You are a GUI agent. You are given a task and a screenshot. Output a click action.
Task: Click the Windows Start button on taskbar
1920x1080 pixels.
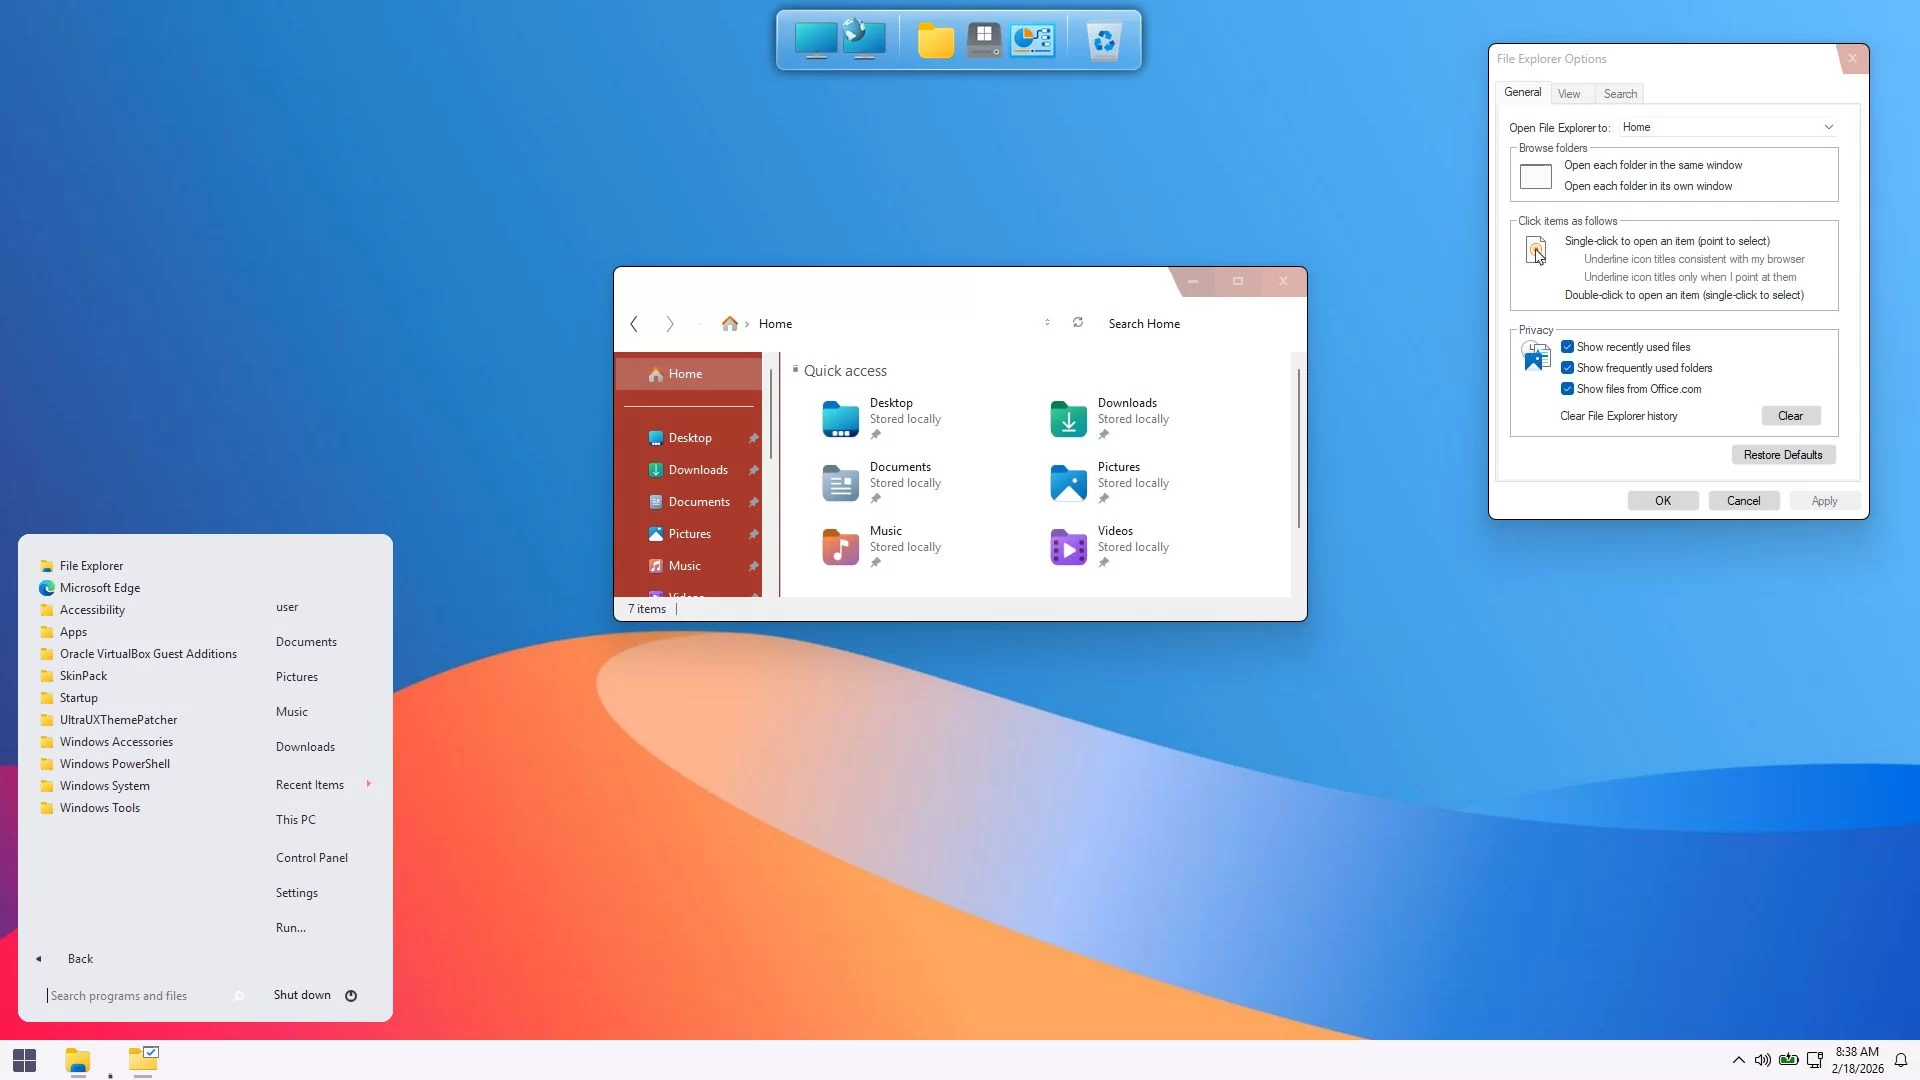(25, 1060)
